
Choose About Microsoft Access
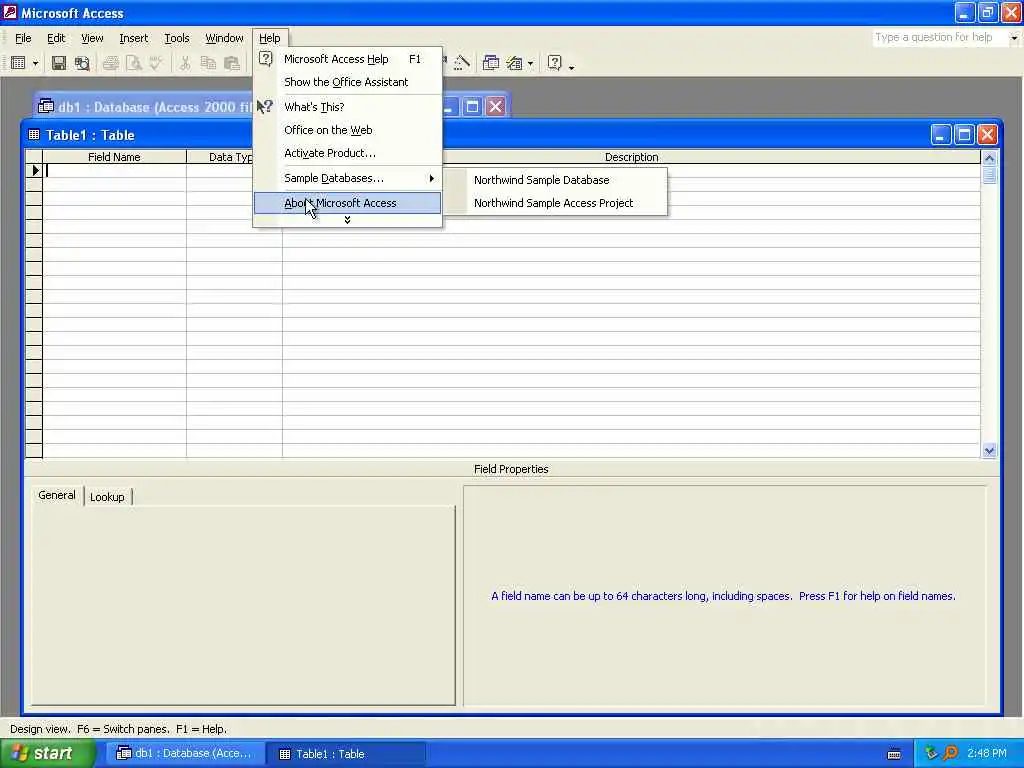pos(347,203)
